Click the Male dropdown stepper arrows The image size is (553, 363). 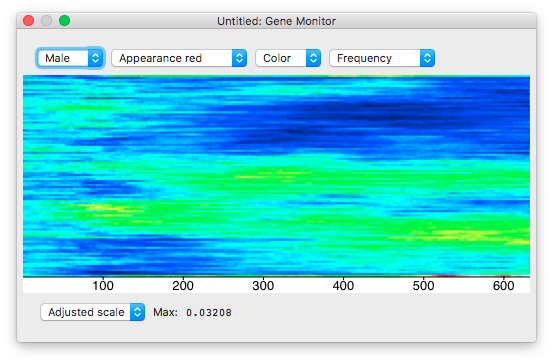95,58
